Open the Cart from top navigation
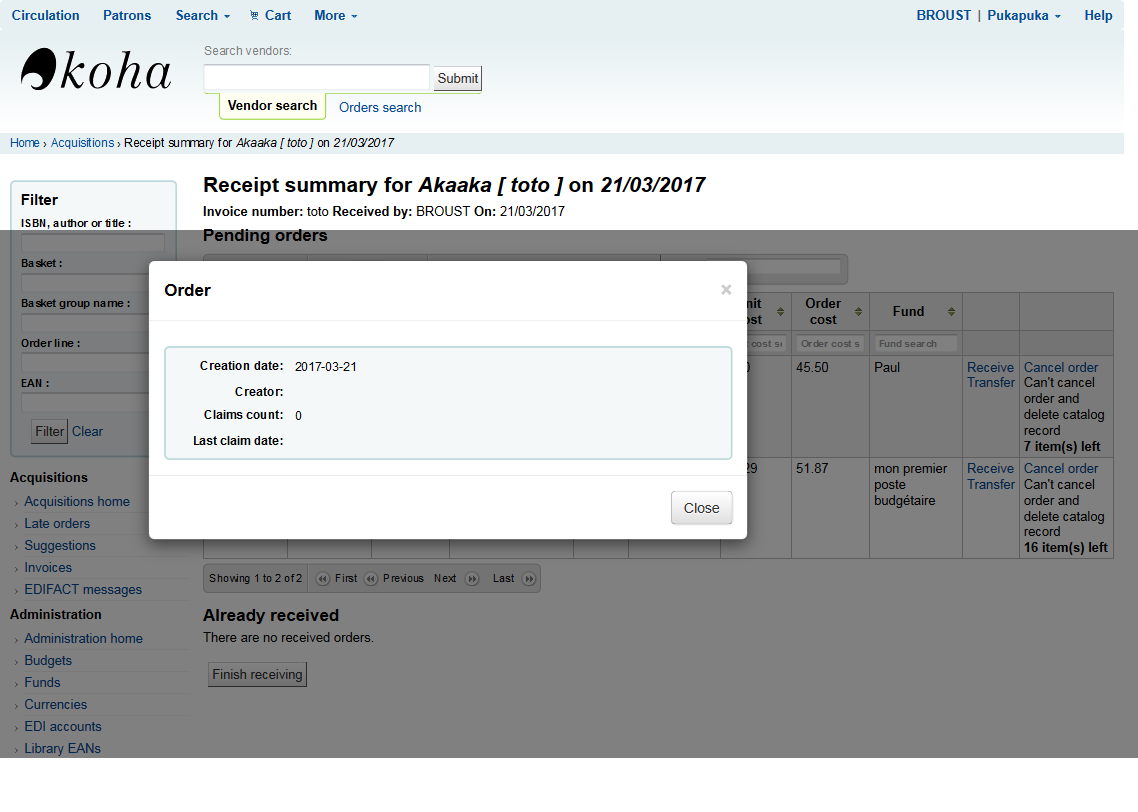 tap(270, 15)
